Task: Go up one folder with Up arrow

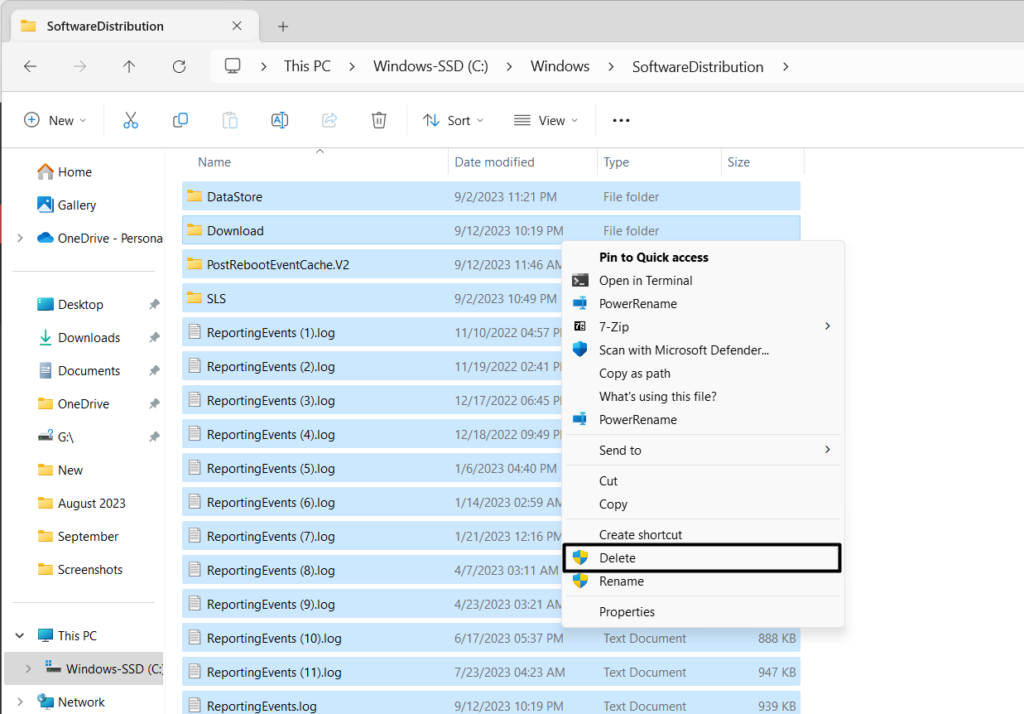Action: [x=129, y=67]
